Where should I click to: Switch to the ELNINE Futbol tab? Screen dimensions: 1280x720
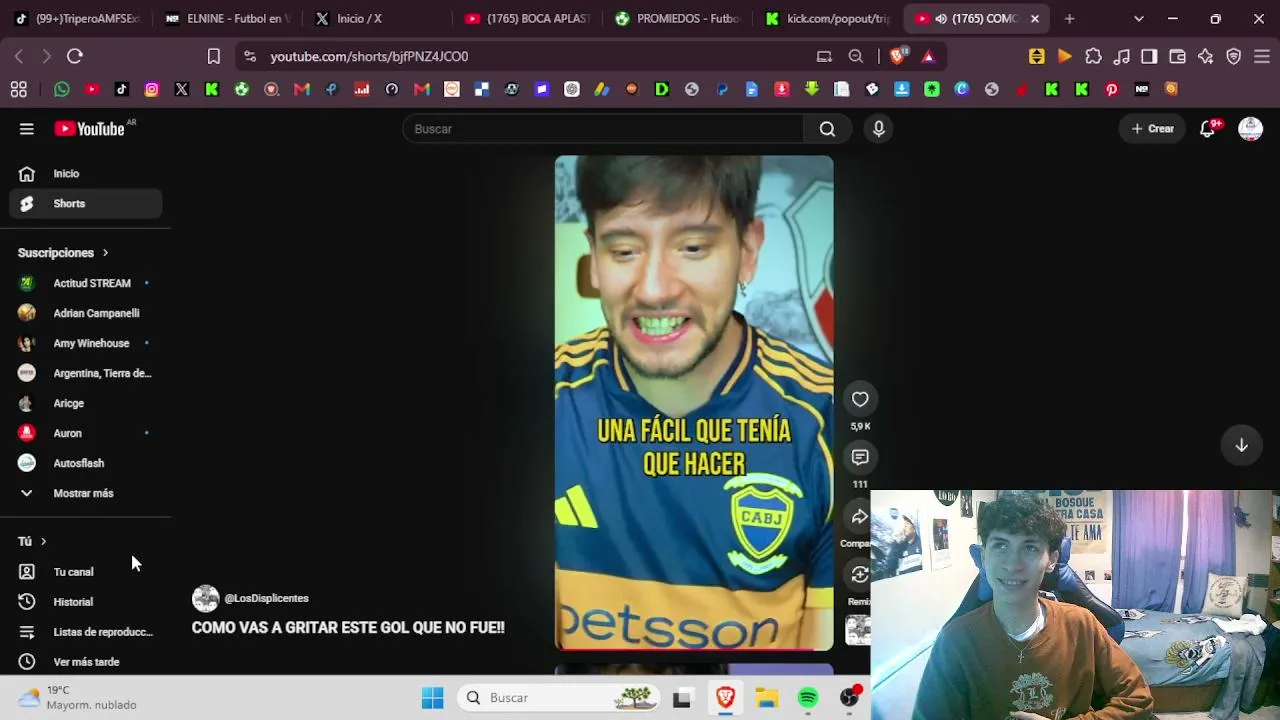(228, 18)
